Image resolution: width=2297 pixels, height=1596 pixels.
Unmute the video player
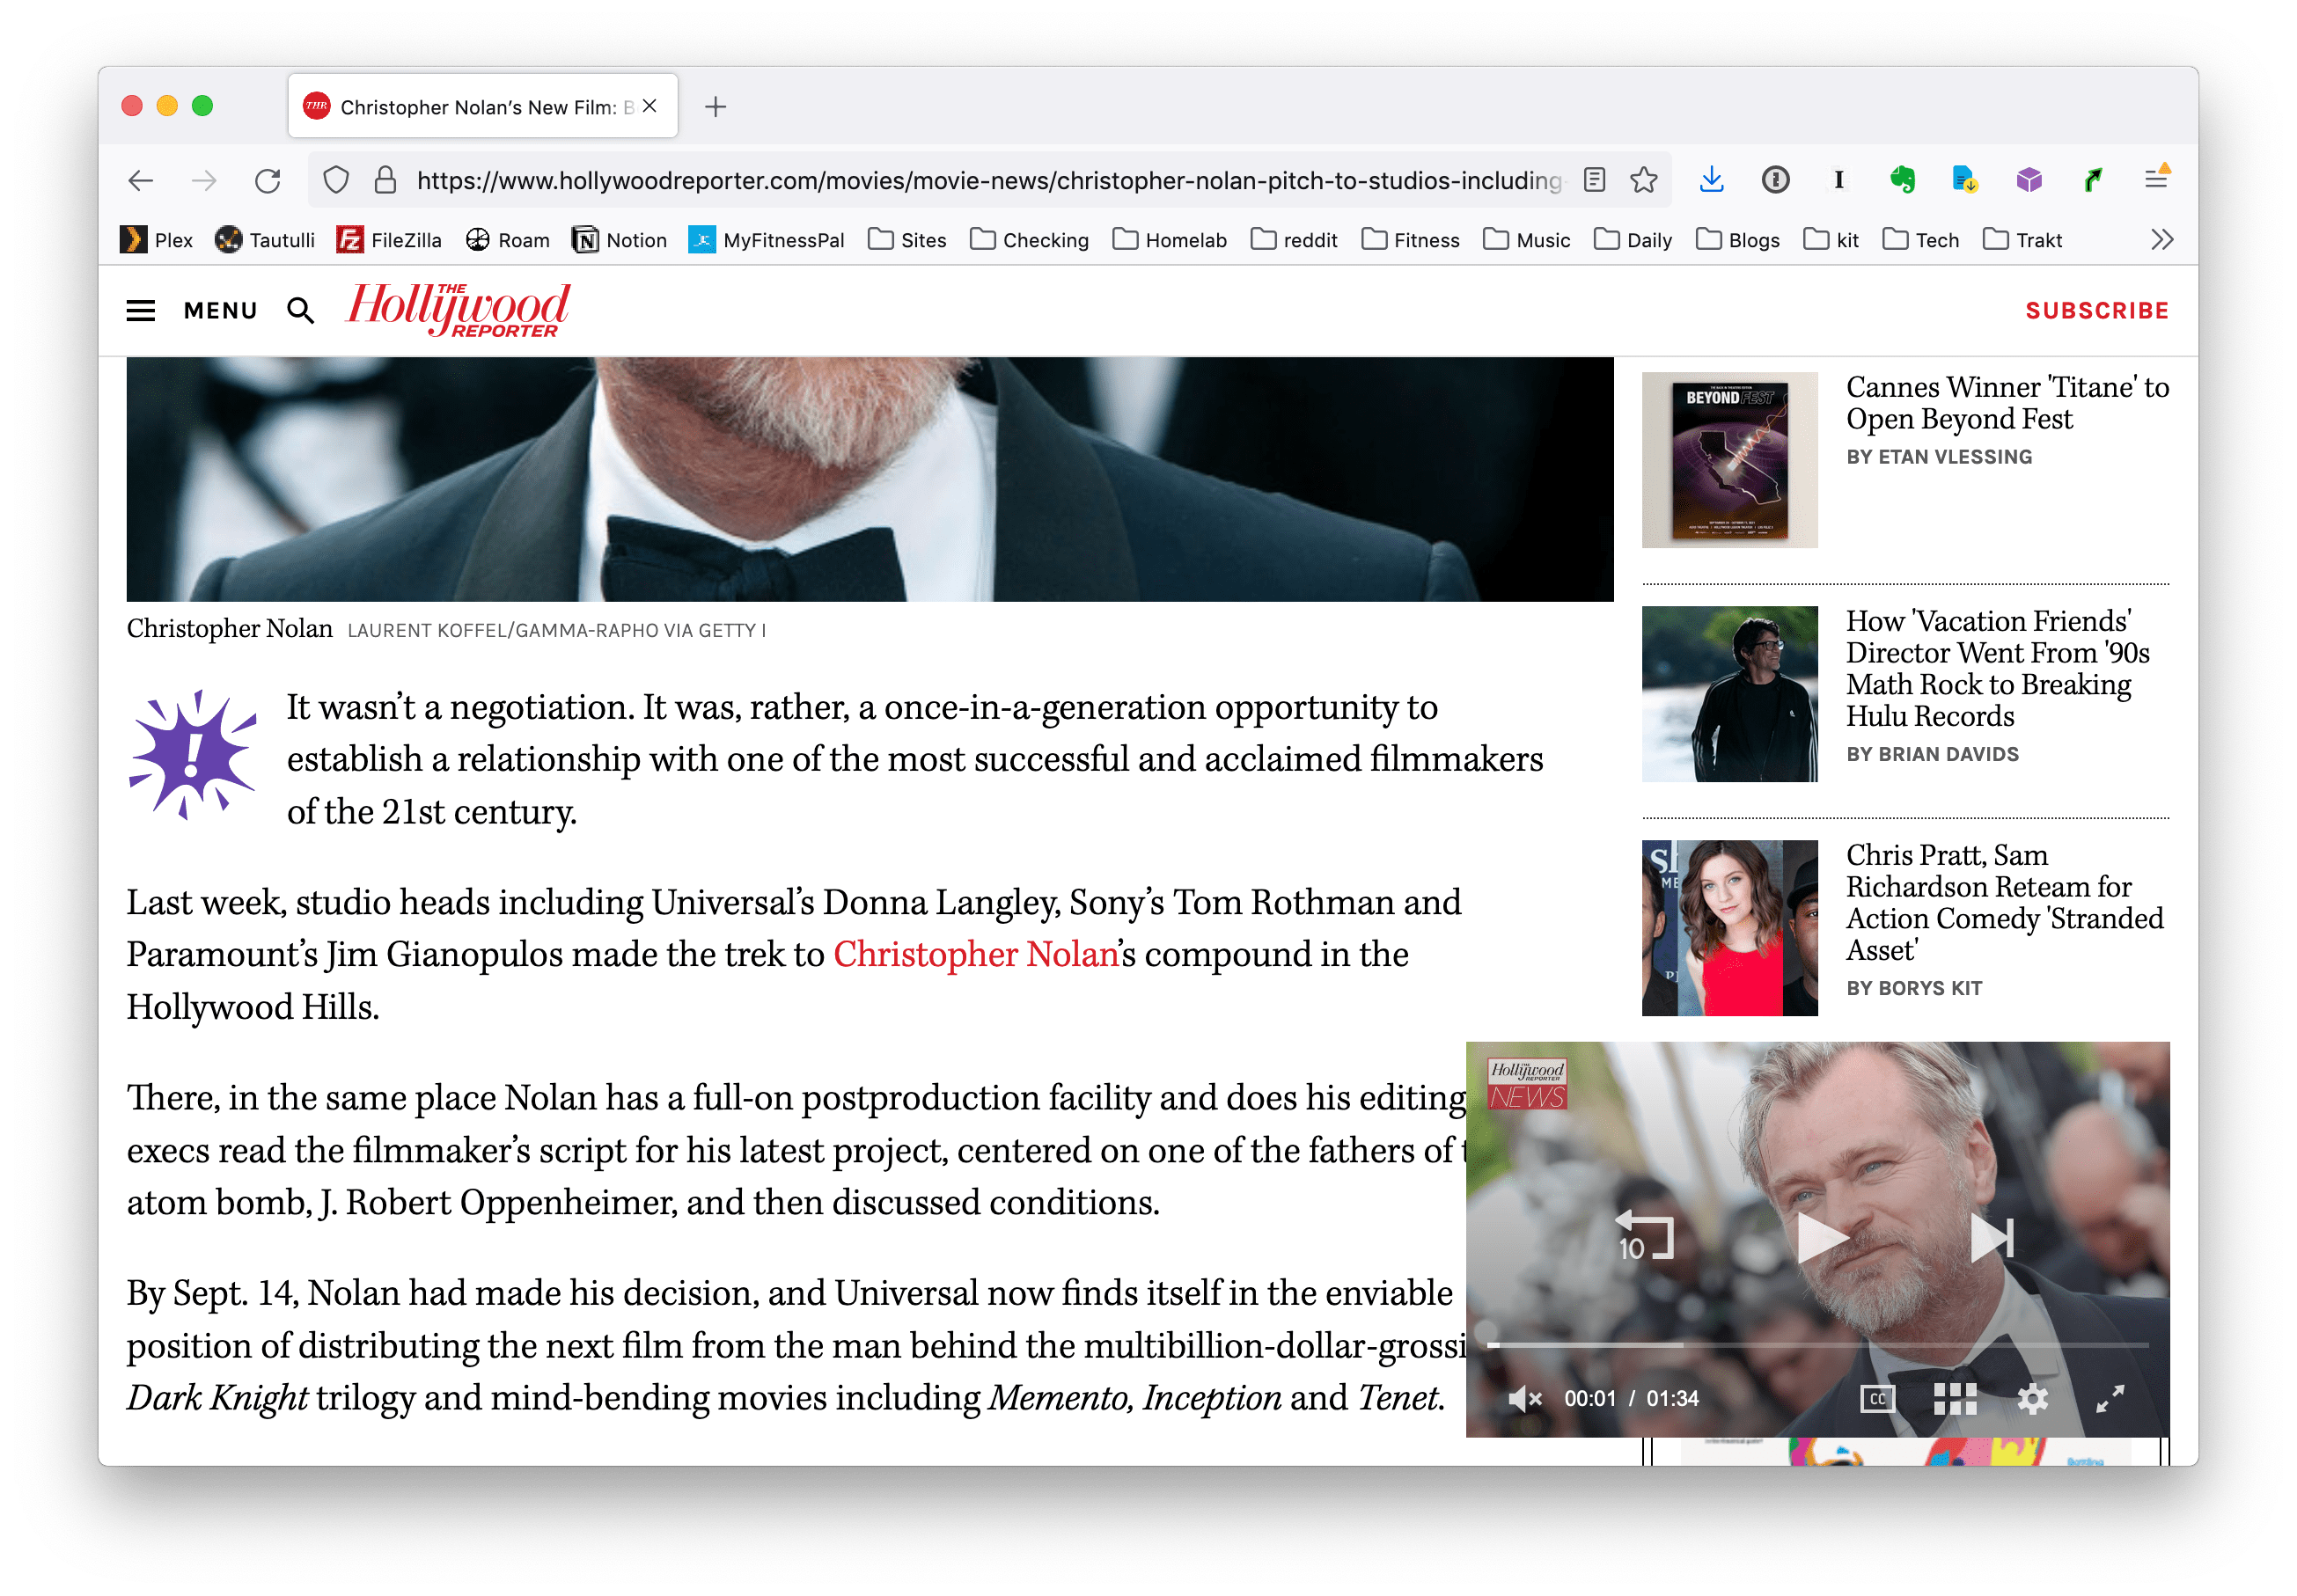(x=1525, y=1399)
